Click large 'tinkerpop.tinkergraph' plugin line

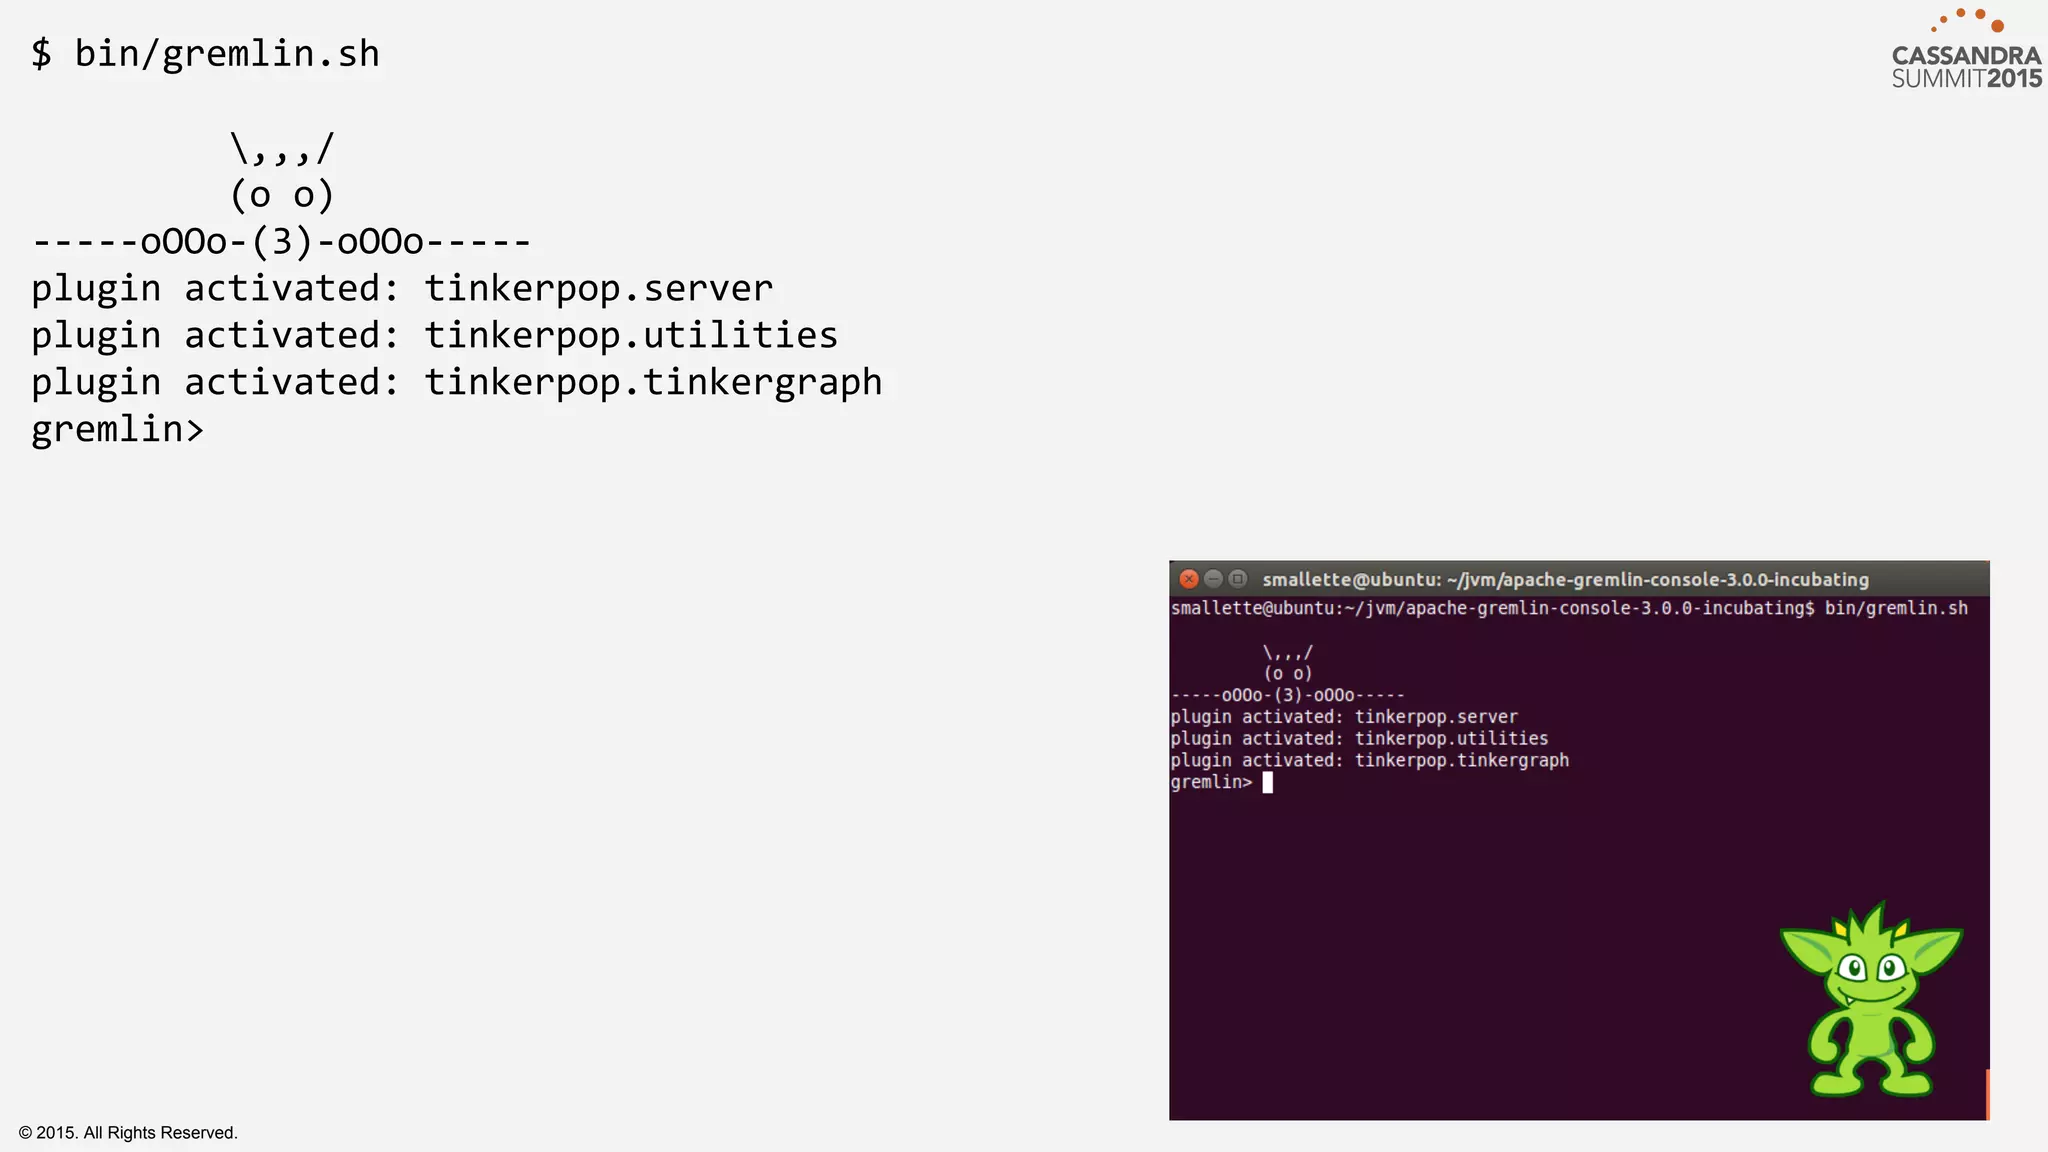[456, 383]
